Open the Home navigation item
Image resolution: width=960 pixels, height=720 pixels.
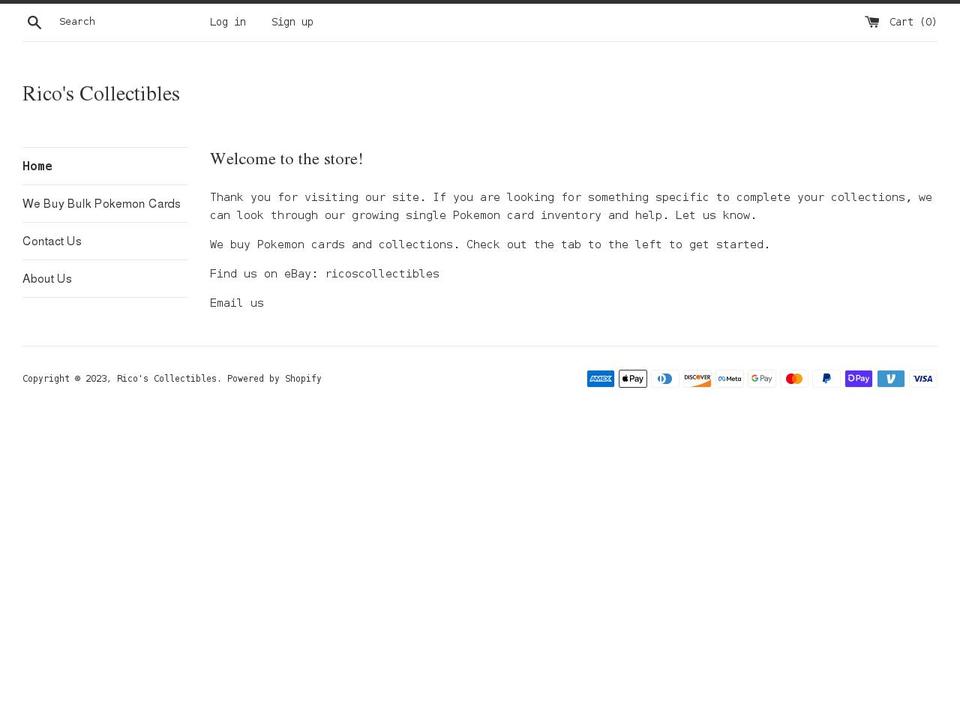37,166
